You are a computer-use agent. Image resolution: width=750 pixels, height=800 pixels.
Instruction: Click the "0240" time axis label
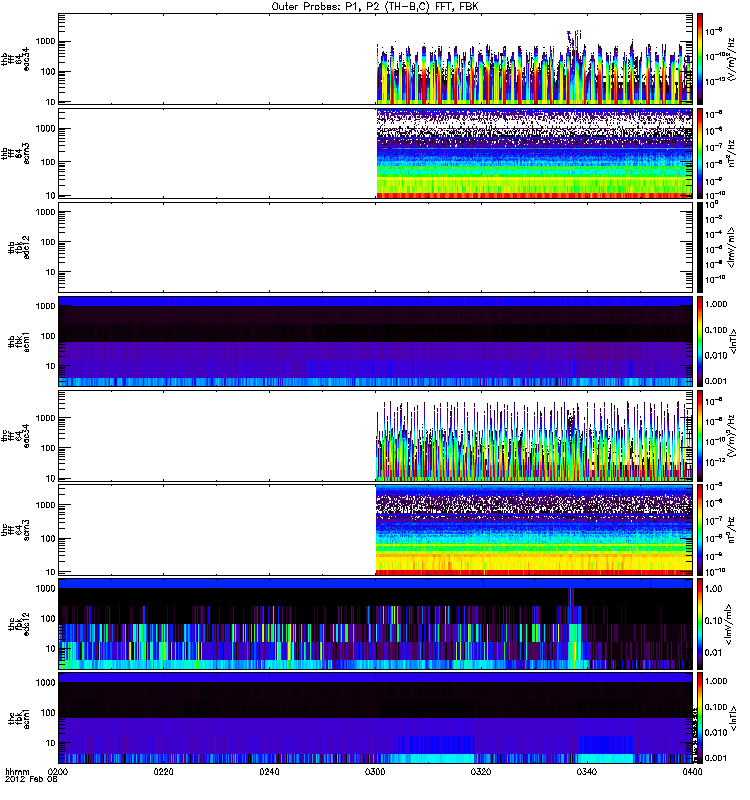point(269,771)
